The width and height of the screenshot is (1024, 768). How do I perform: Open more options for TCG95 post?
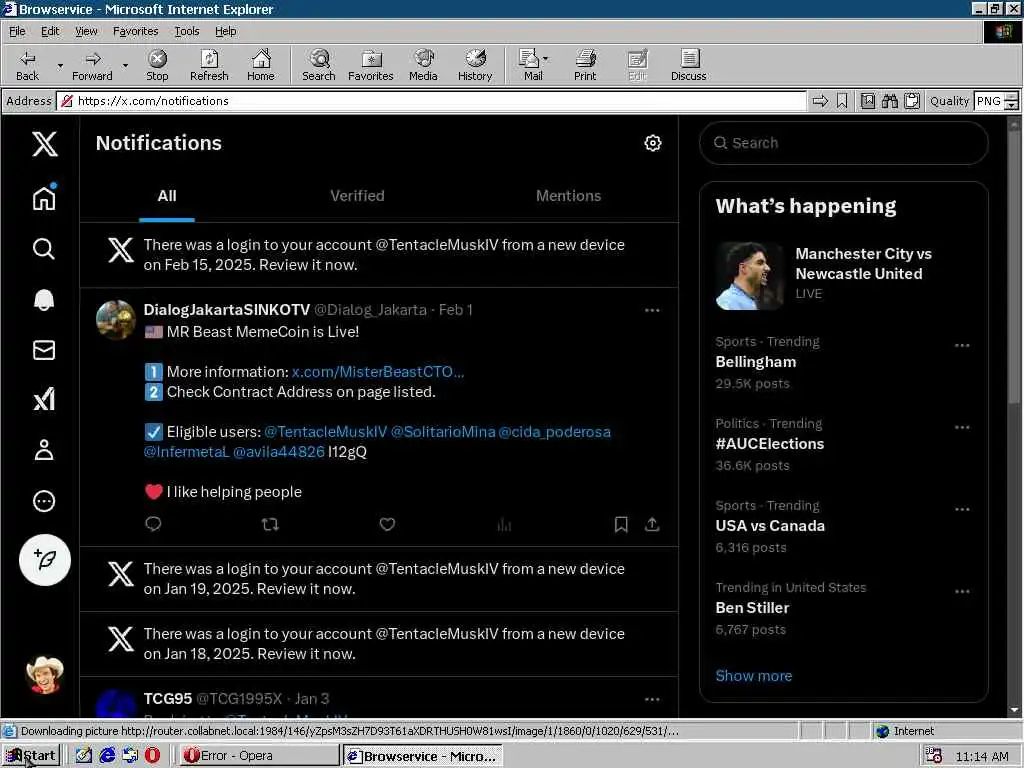[652, 699]
